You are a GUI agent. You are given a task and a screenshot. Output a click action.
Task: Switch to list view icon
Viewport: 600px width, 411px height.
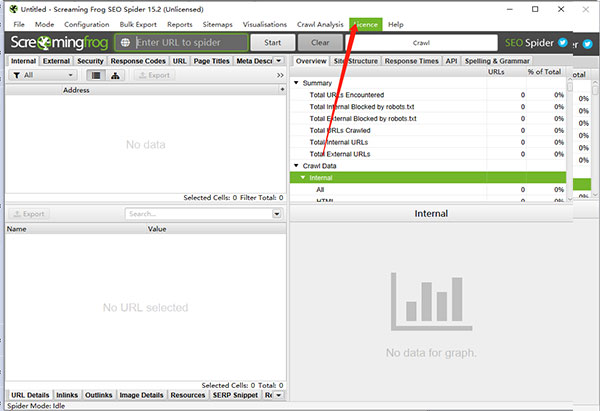coord(96,75)
